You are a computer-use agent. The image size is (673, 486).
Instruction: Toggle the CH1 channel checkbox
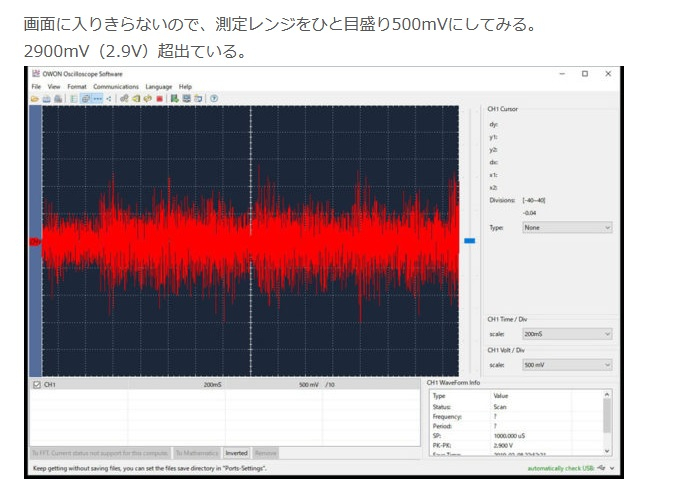pyautogui.click(x=37, y=384)
